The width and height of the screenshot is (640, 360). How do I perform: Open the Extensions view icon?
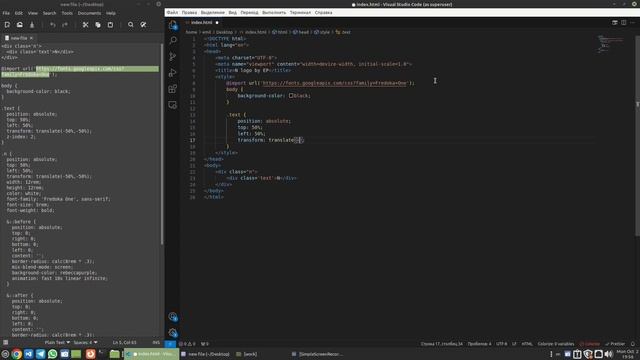(x=173, y=89)
